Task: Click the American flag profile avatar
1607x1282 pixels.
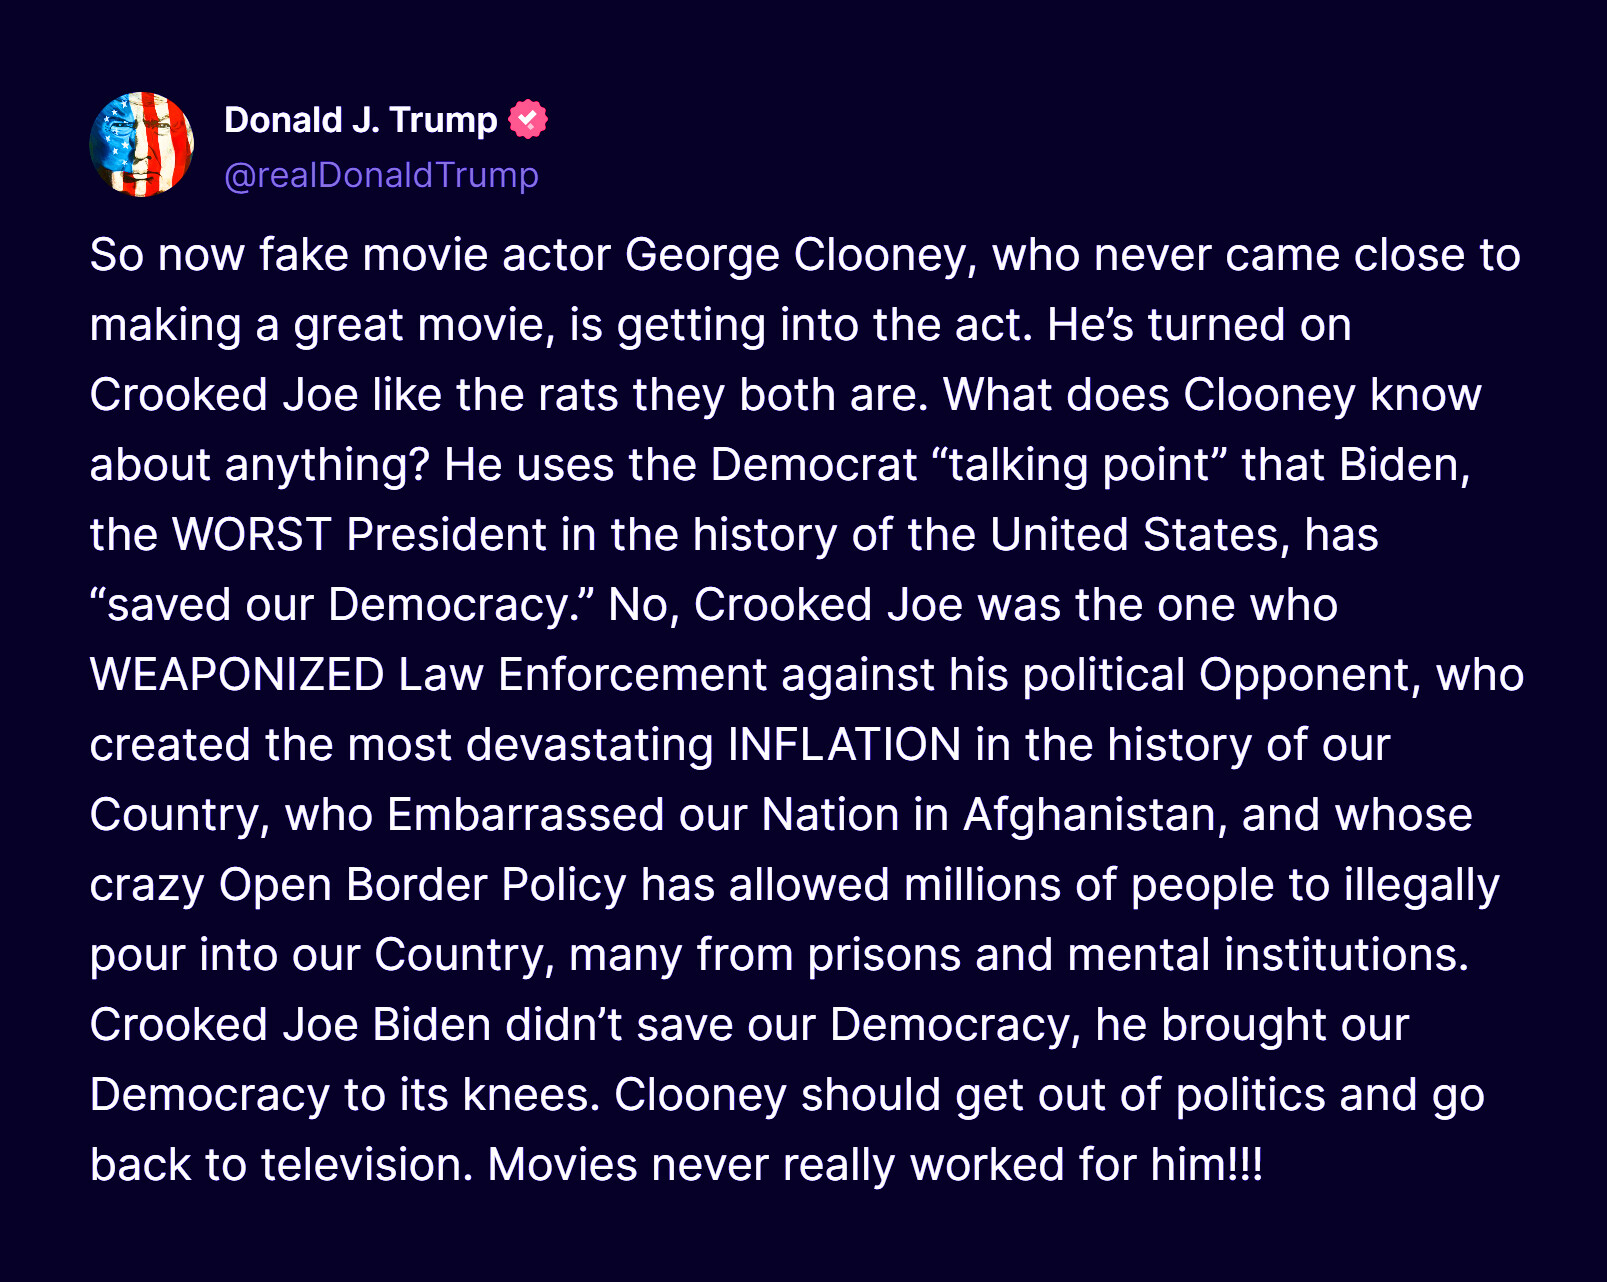Action: pyautogui.click(x=142, y=145)
